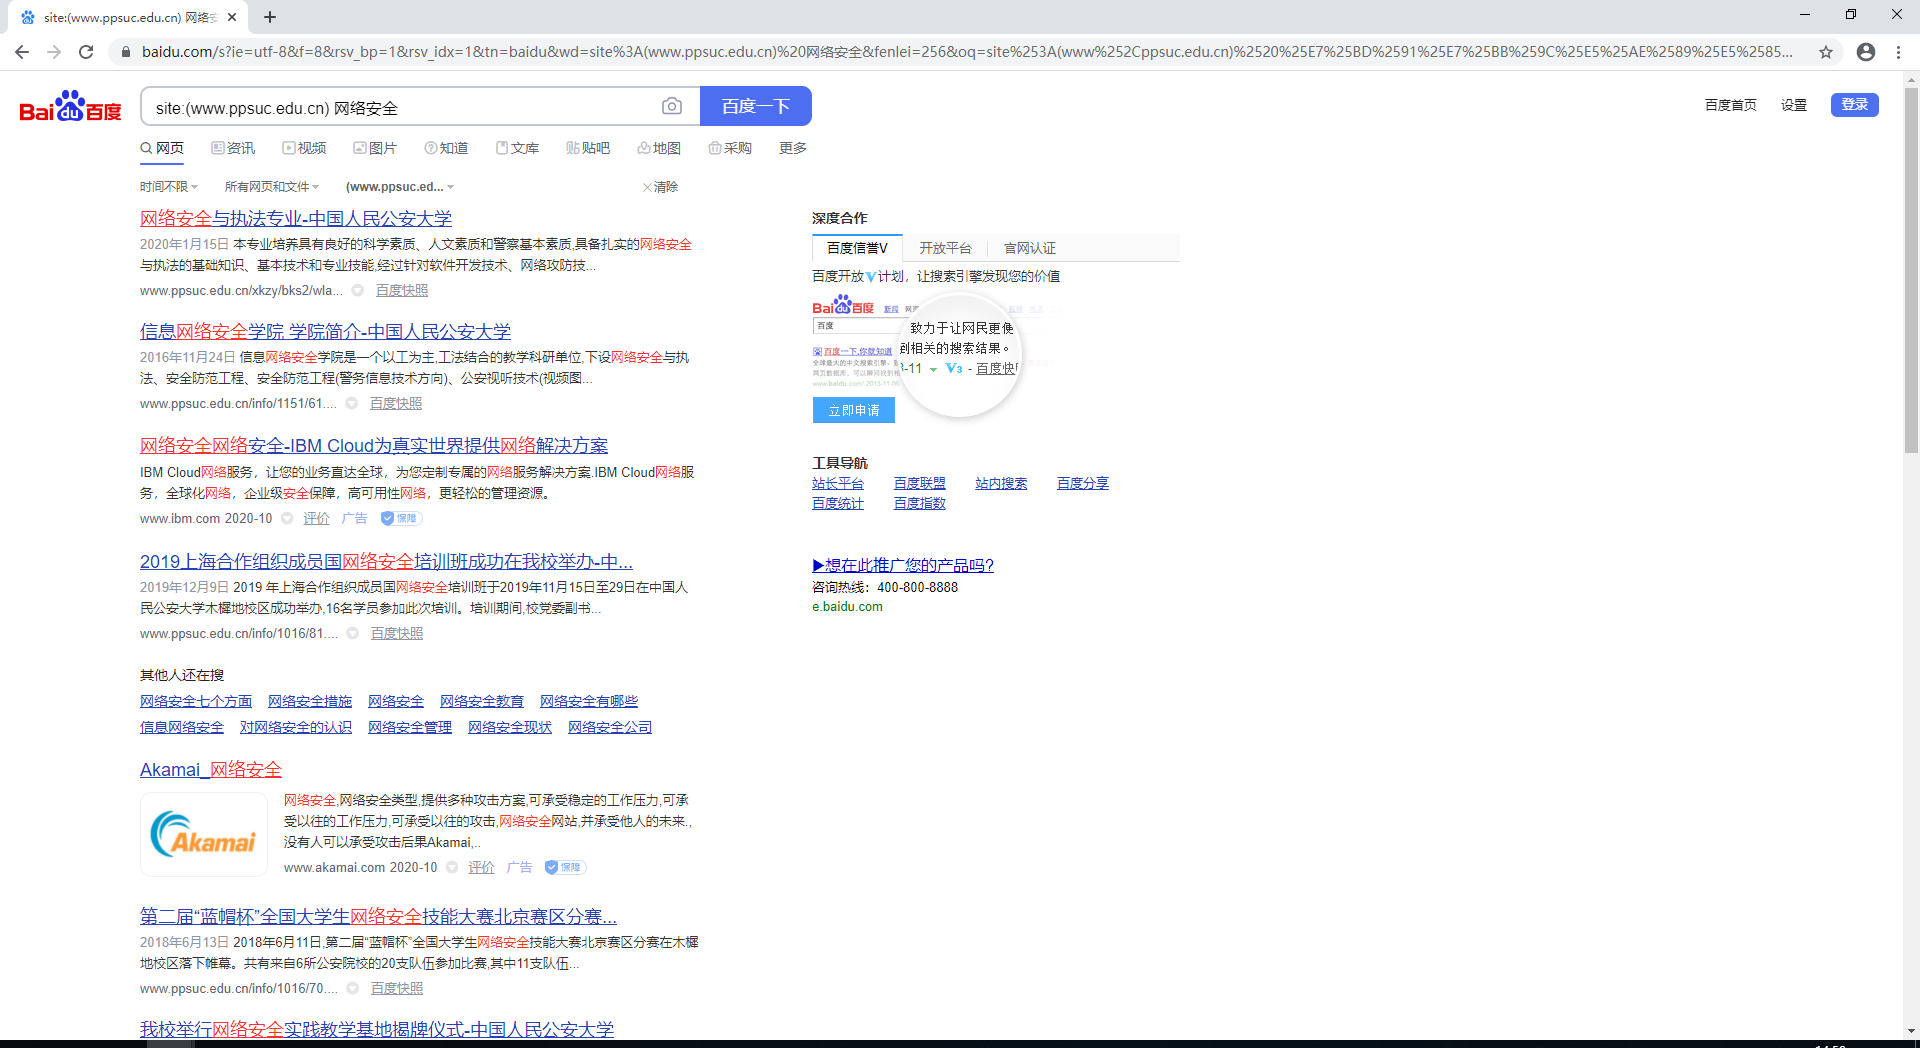Reload the current page
1920x1048 pixels.
[86, 52]
